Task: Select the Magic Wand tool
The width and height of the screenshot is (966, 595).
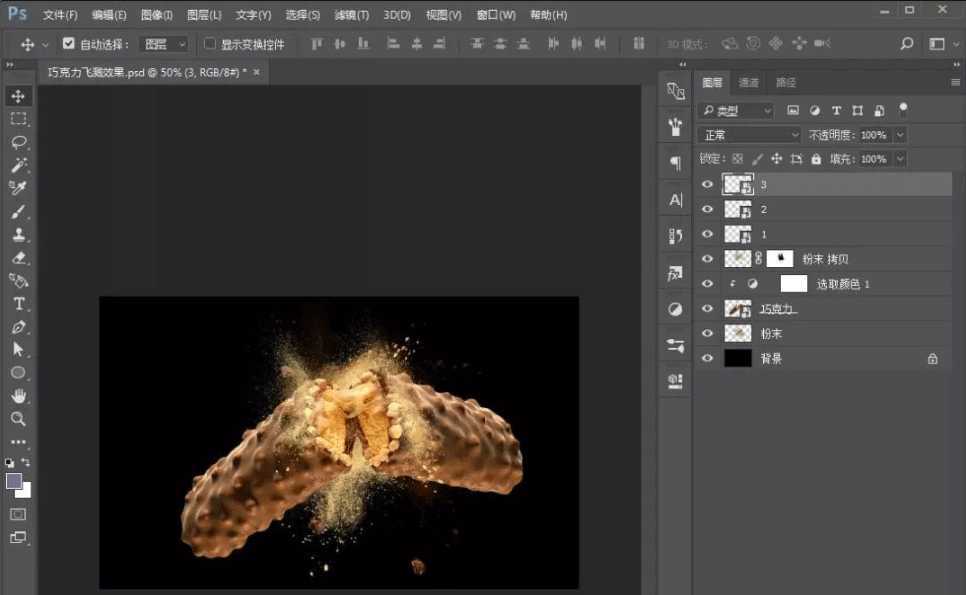Action: 18,165
